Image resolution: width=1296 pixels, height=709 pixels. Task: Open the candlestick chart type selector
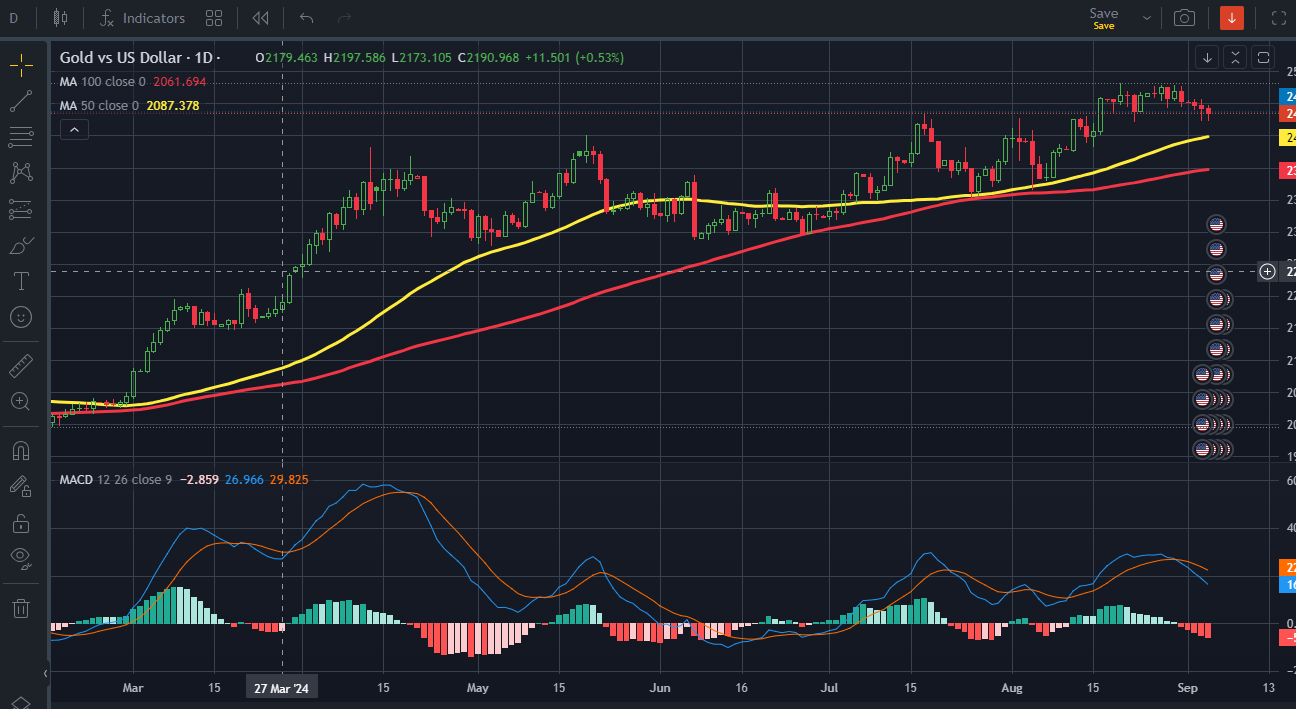[x=57, y=17]
